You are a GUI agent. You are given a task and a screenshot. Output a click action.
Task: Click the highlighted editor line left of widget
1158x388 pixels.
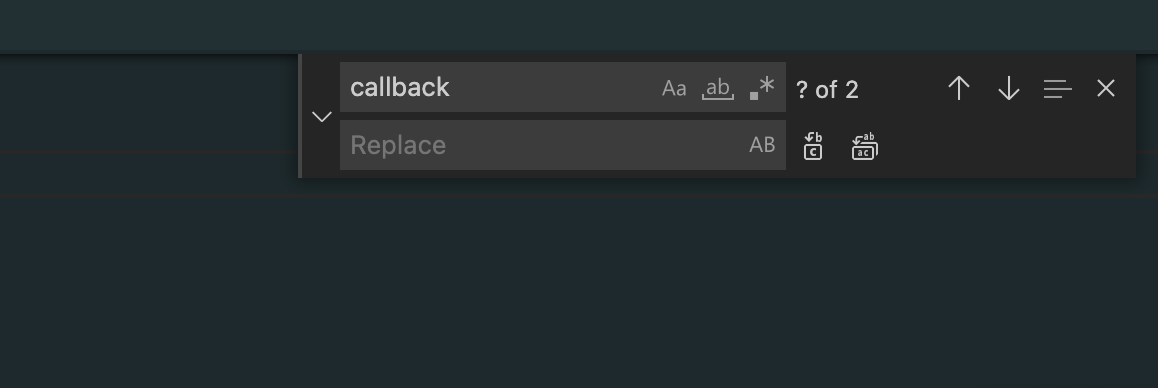(x=148, y=174)
